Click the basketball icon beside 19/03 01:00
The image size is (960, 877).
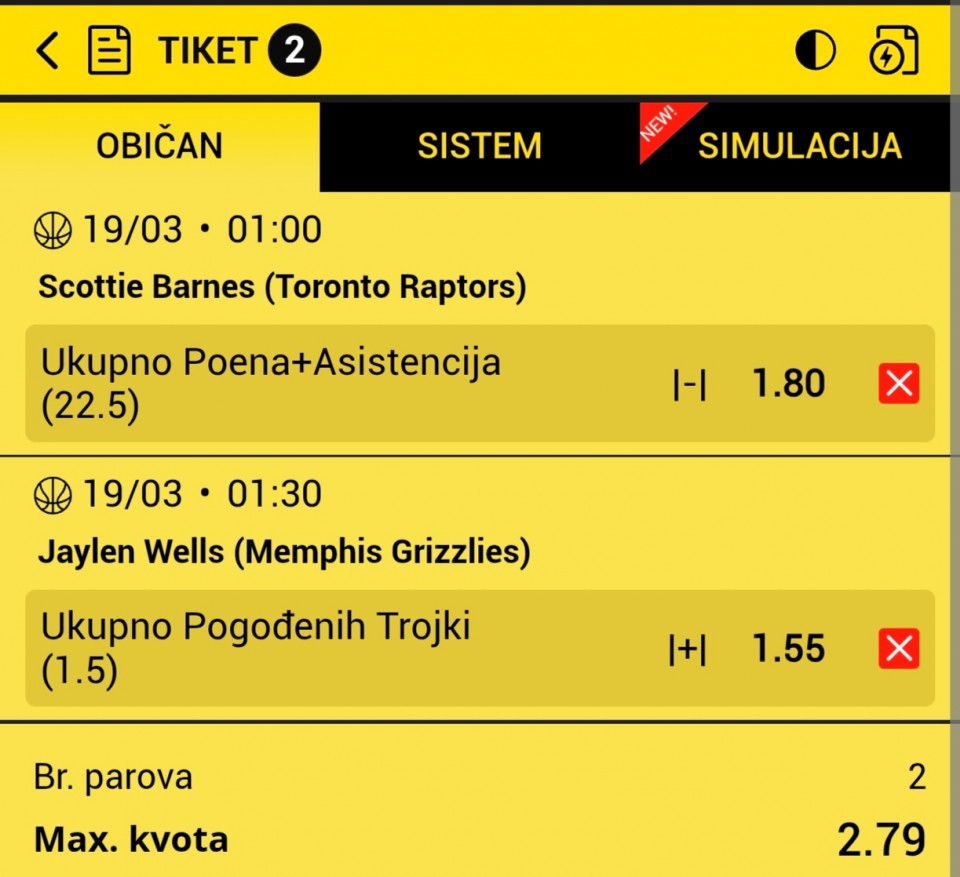pyautogui.click(x=53, y=231)
